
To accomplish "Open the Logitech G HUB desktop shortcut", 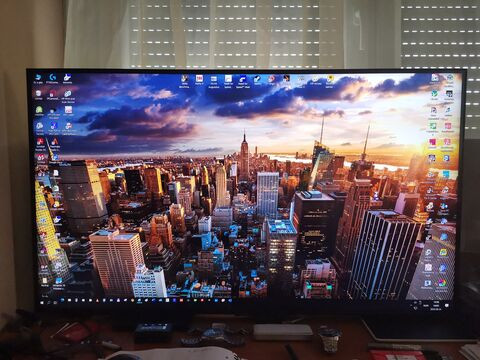I will (52, 78).
